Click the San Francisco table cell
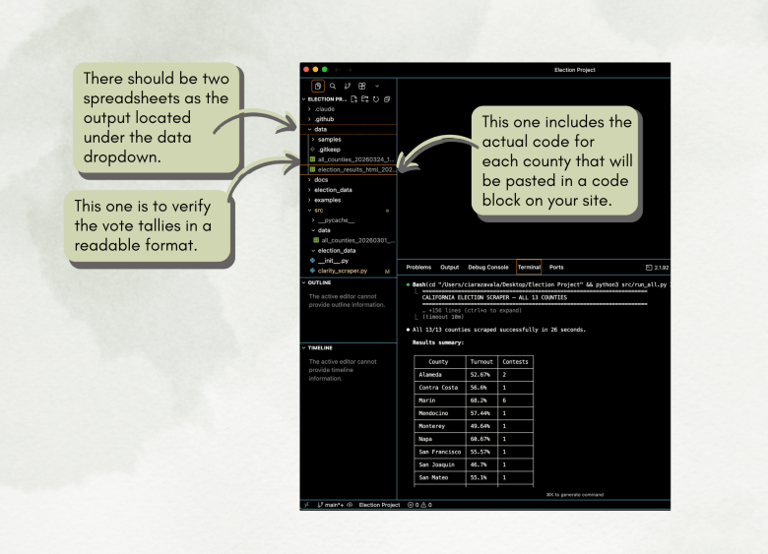Screen dimensions: 768x554 click(440, 452)
